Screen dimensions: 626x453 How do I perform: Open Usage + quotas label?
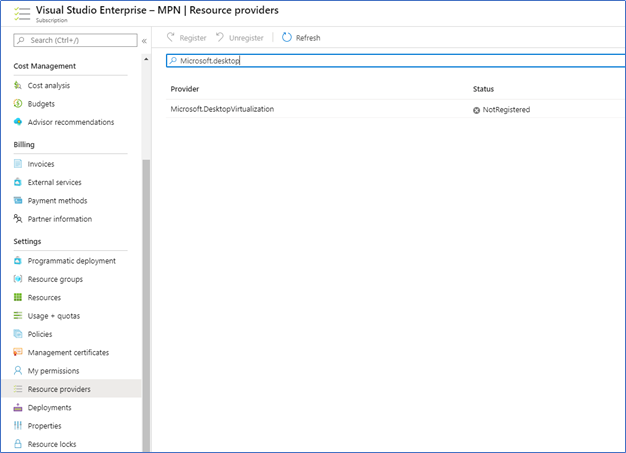[53, 316]
